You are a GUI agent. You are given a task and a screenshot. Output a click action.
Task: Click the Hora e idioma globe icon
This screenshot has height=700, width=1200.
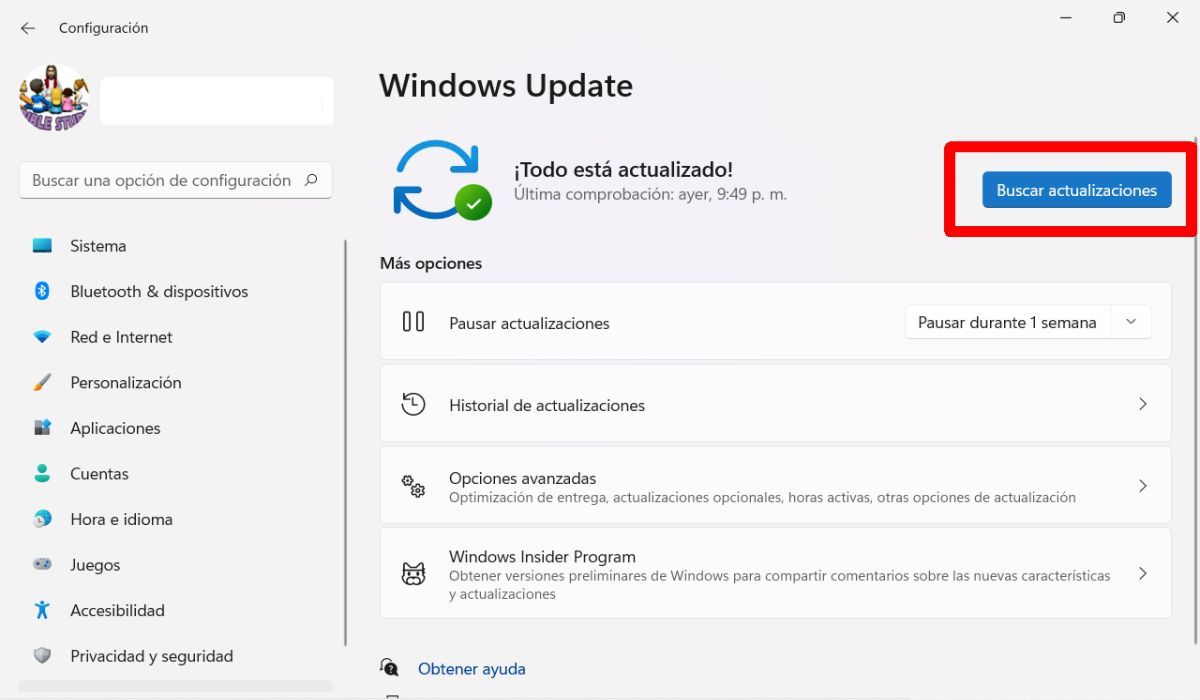pos(42,519)
